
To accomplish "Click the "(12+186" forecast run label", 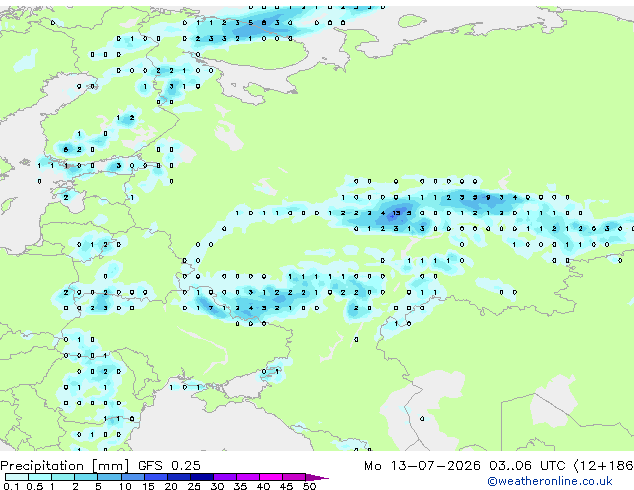I will [x=603, y=466].
